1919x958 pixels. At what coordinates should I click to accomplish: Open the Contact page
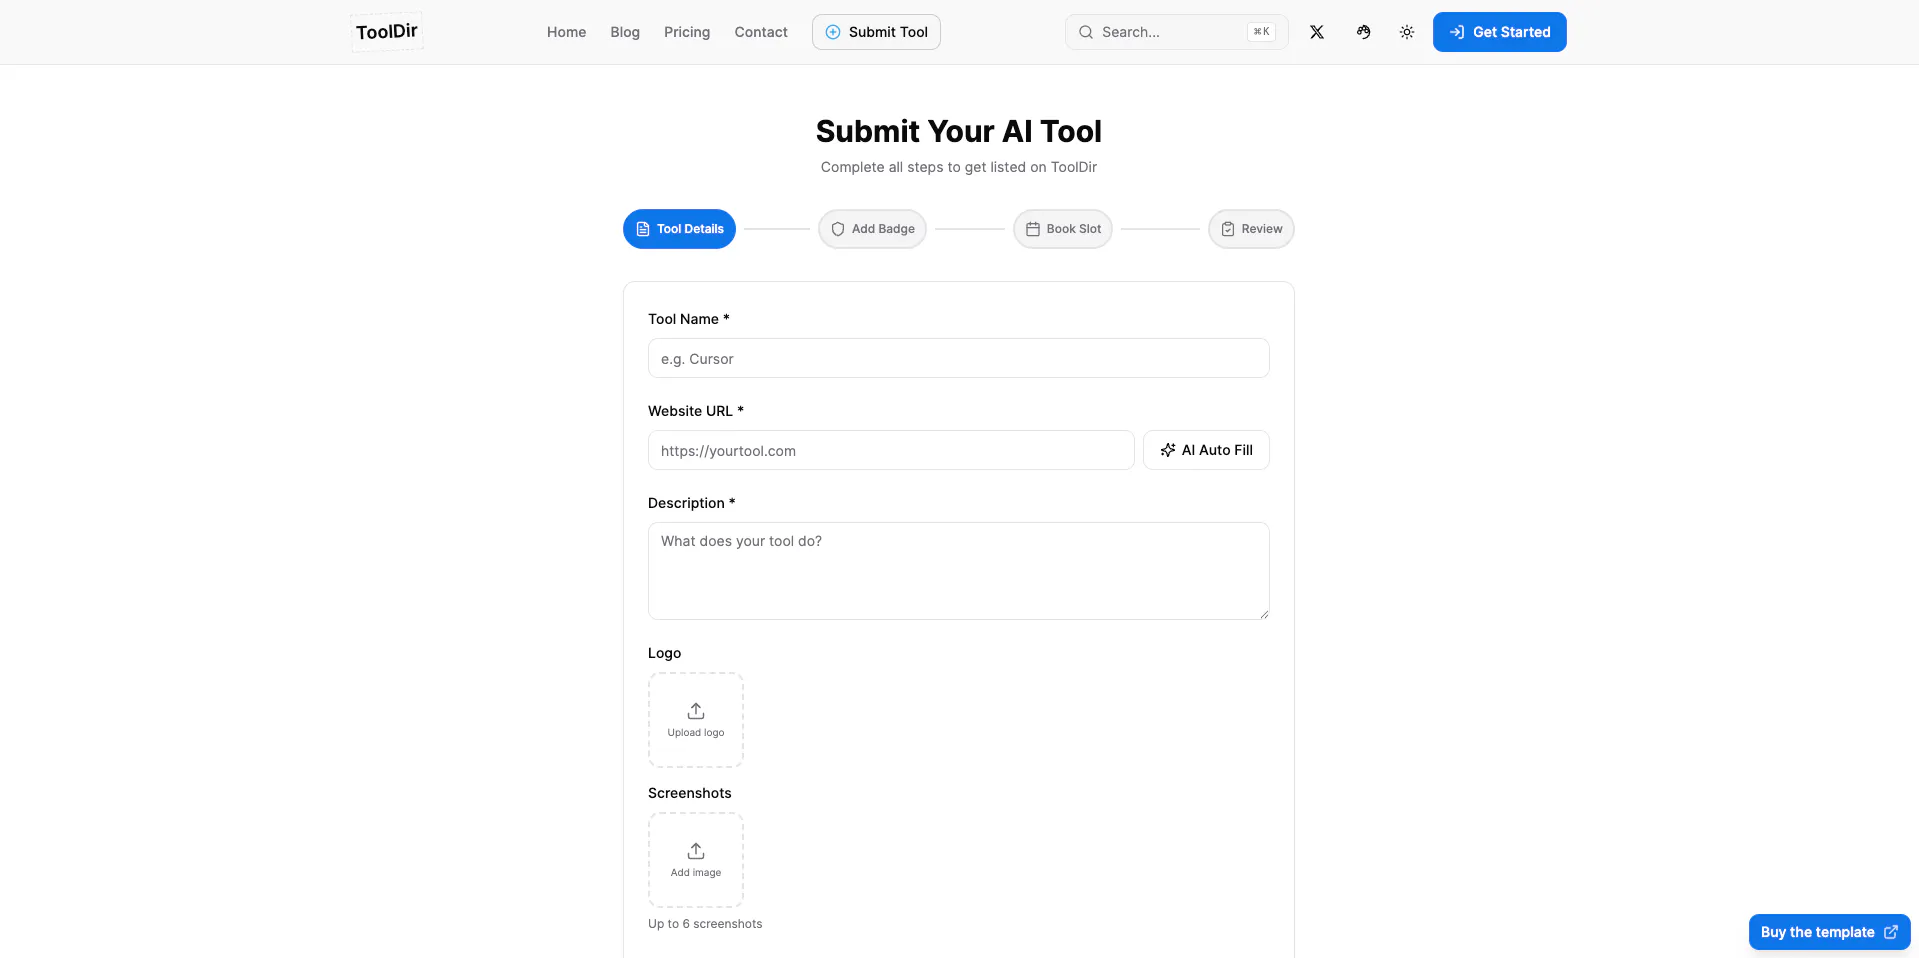click(x=761, y=32)
